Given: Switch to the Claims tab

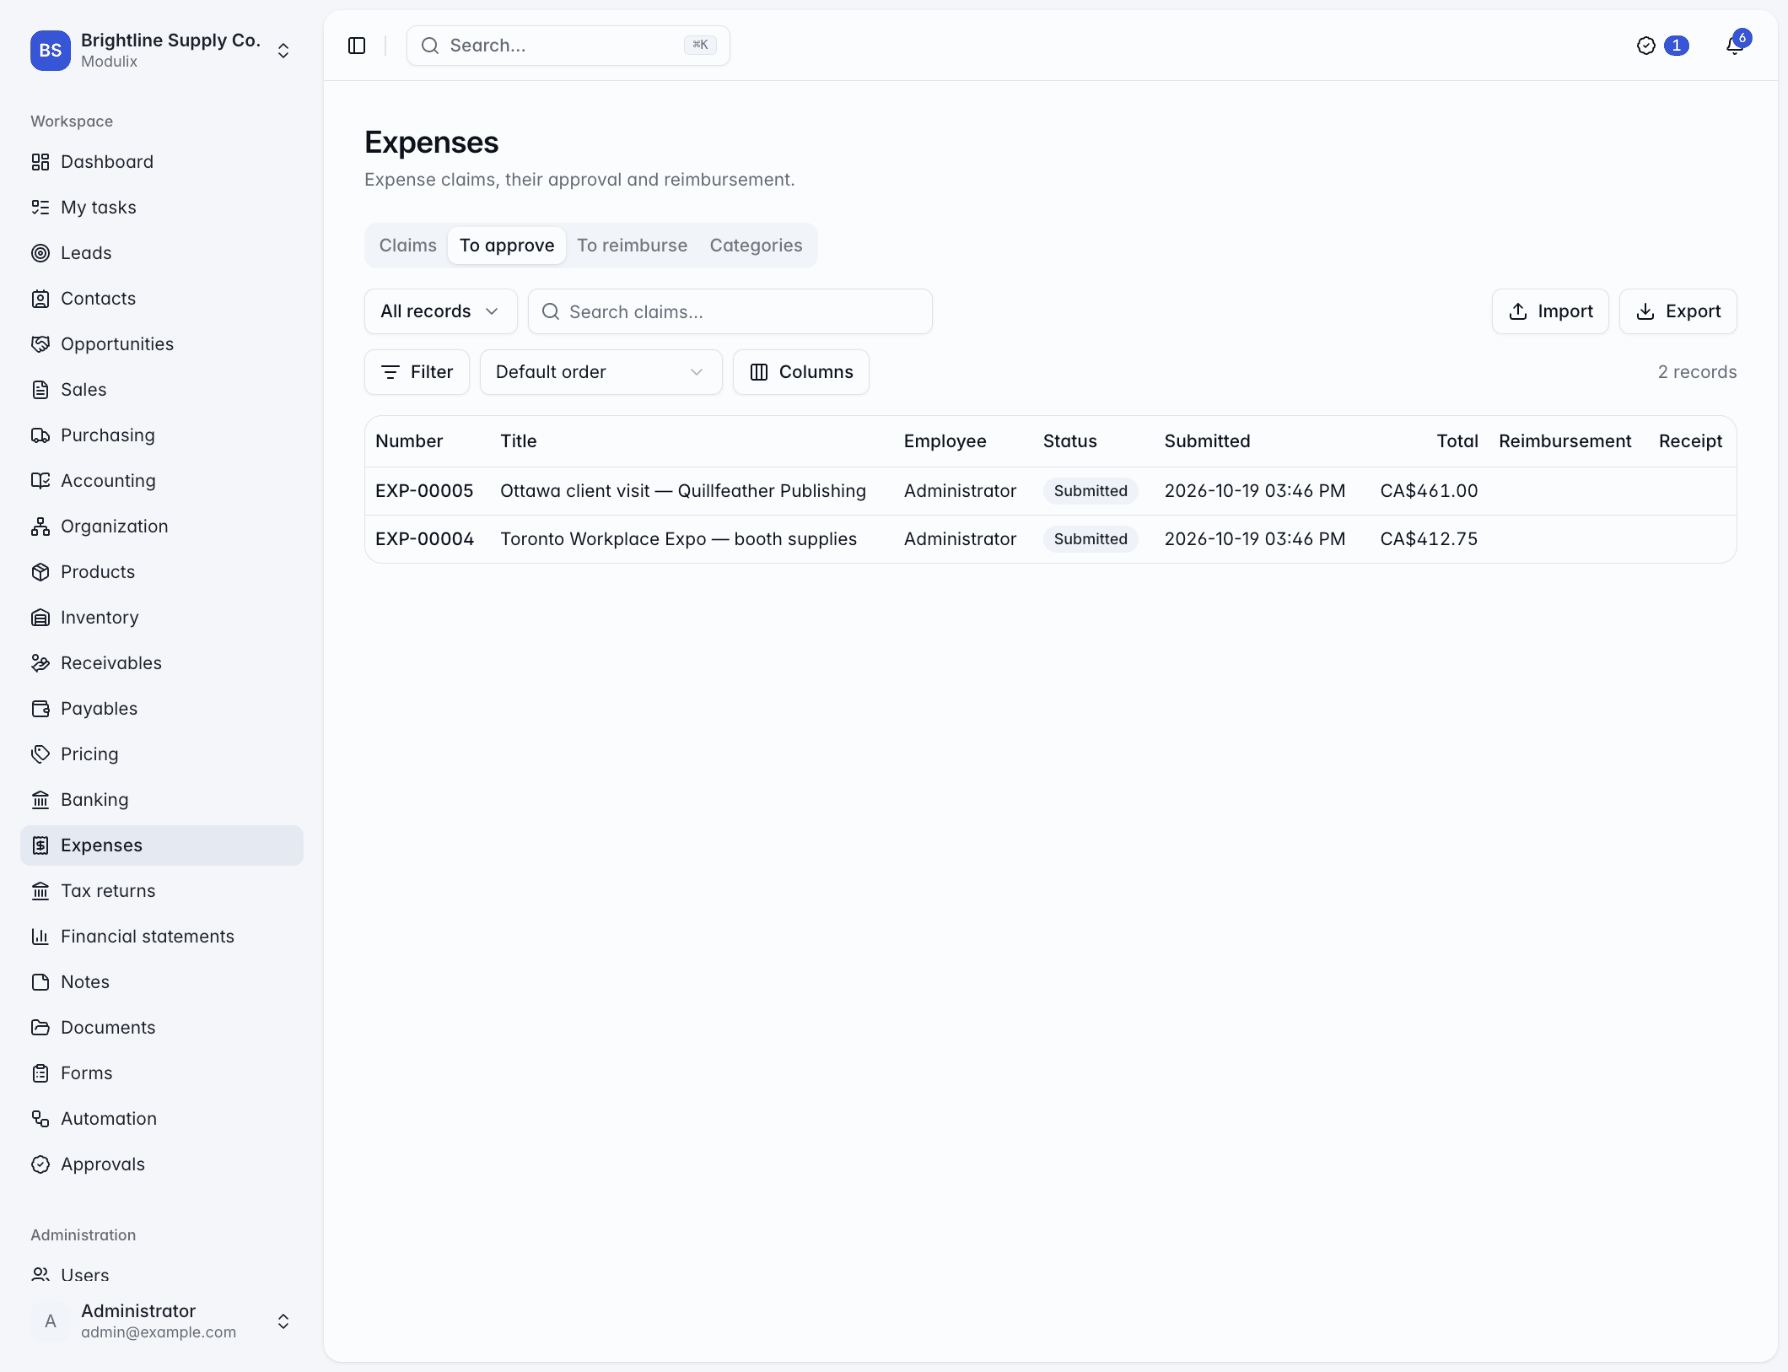Looking at the screenshot, I should click(408, 245).
